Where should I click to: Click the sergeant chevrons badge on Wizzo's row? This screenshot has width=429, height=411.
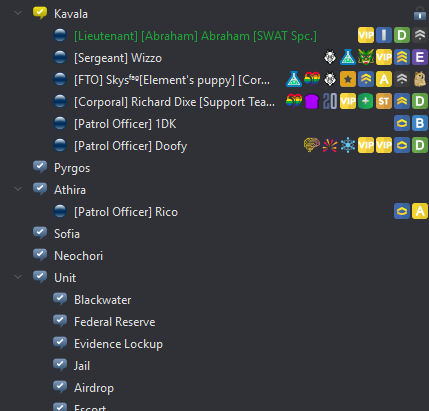(x=402, y=57)
